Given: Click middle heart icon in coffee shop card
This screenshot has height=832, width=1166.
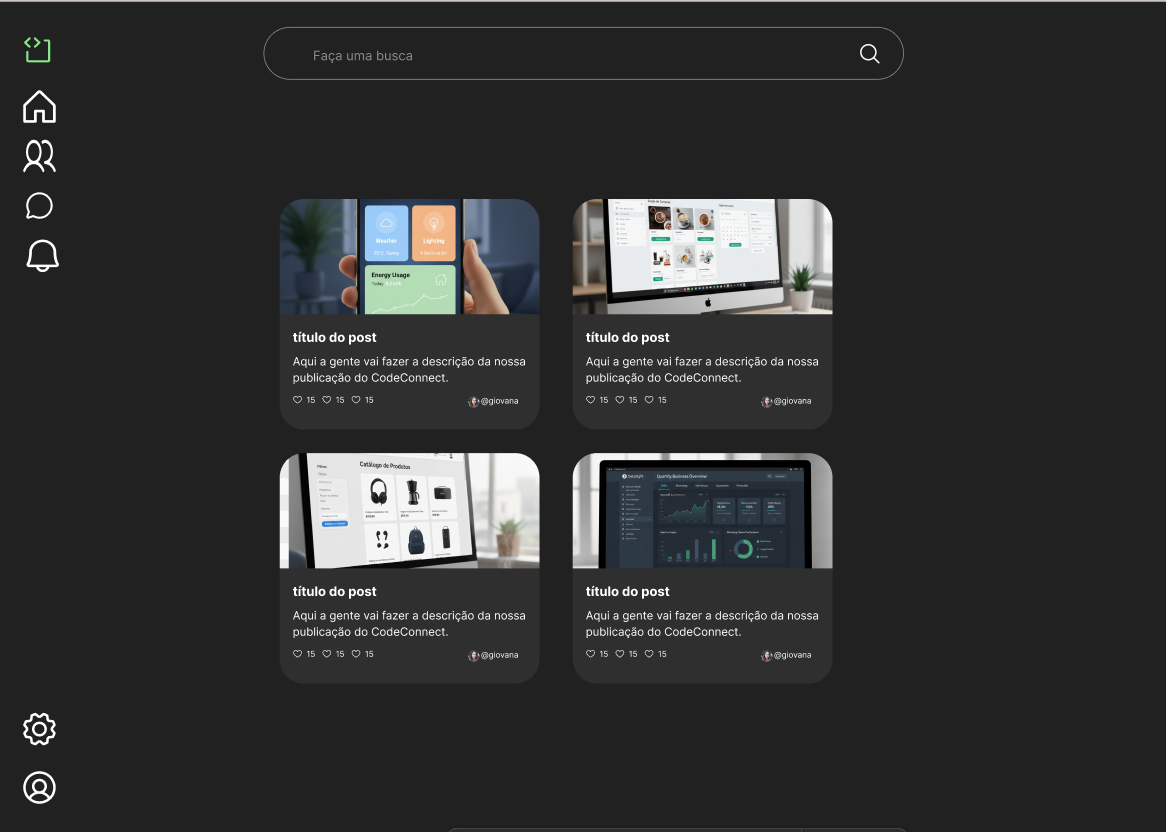Looking at the screenshot, I should [619, 400].
